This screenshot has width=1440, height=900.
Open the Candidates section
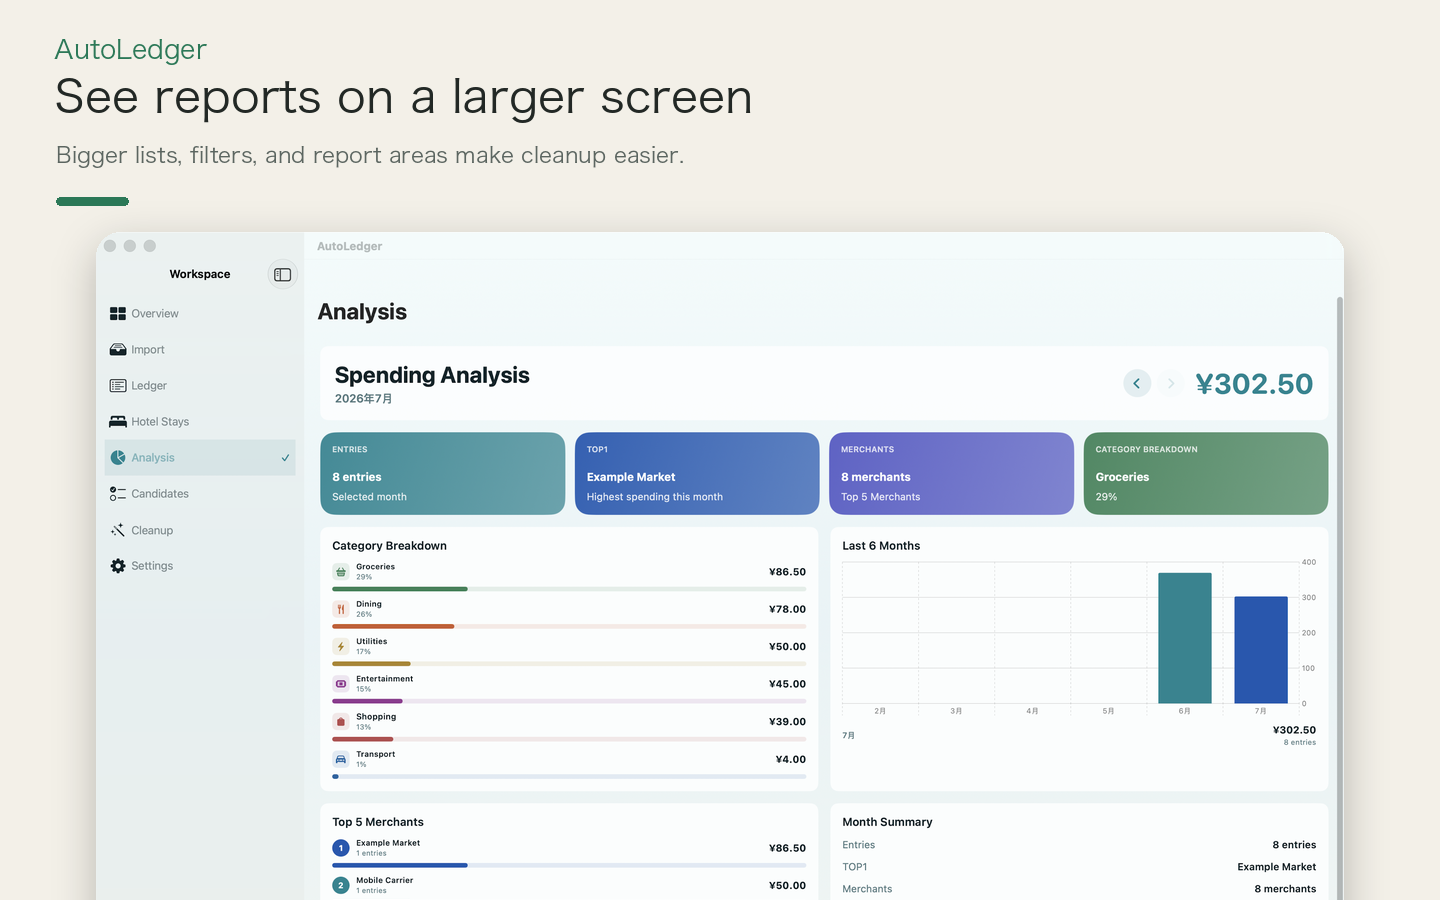tap(200, 493)
